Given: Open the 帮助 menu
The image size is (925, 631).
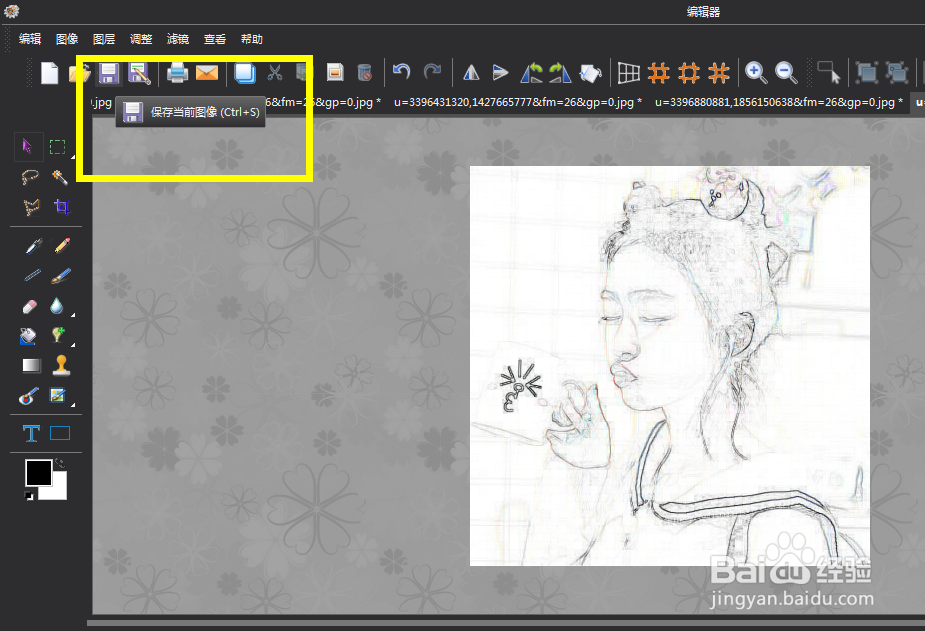Looking at the screenshot, I should click(251, 39).
